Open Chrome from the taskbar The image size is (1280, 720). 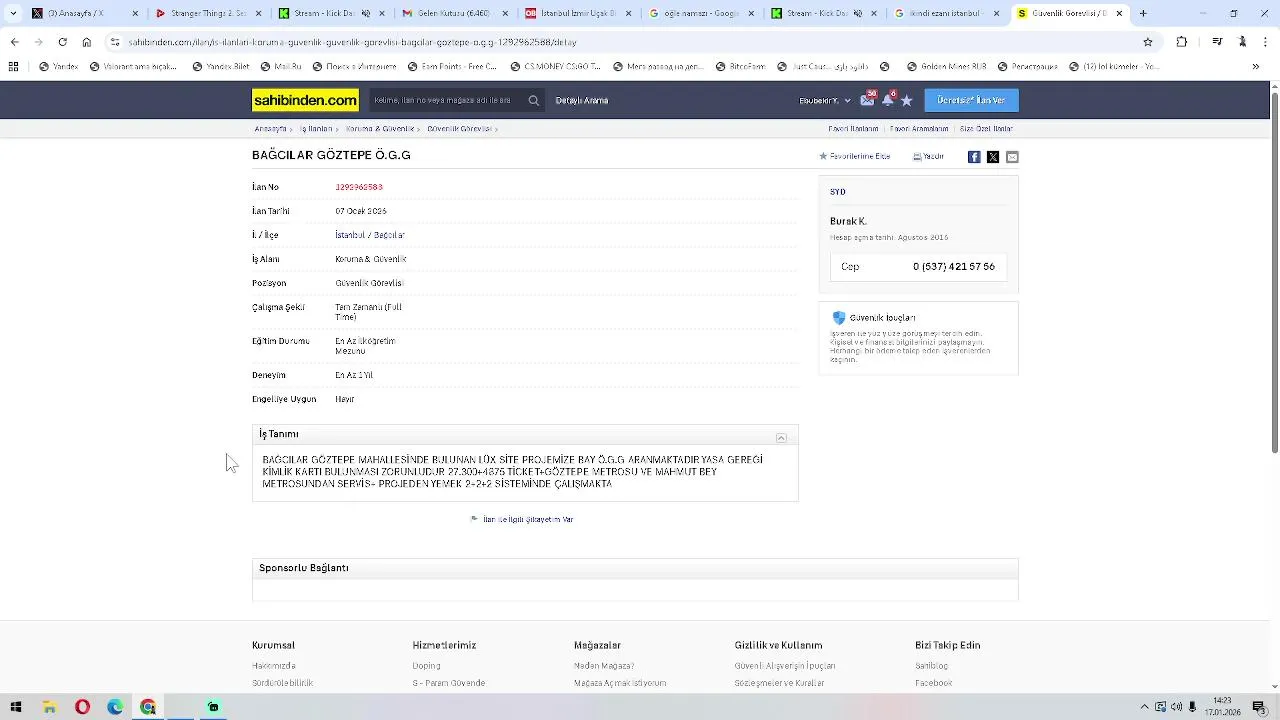click(148, 707)
